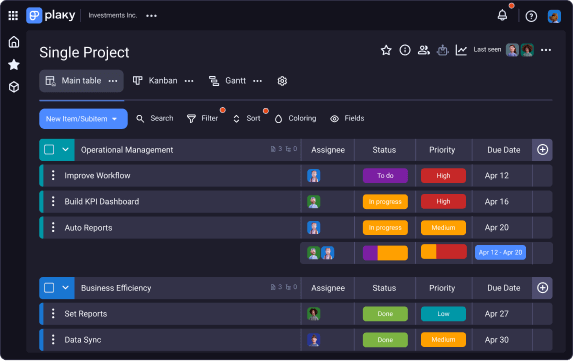573x361 pixels.
Task: Click the Plaky logo
Action: 51,15
